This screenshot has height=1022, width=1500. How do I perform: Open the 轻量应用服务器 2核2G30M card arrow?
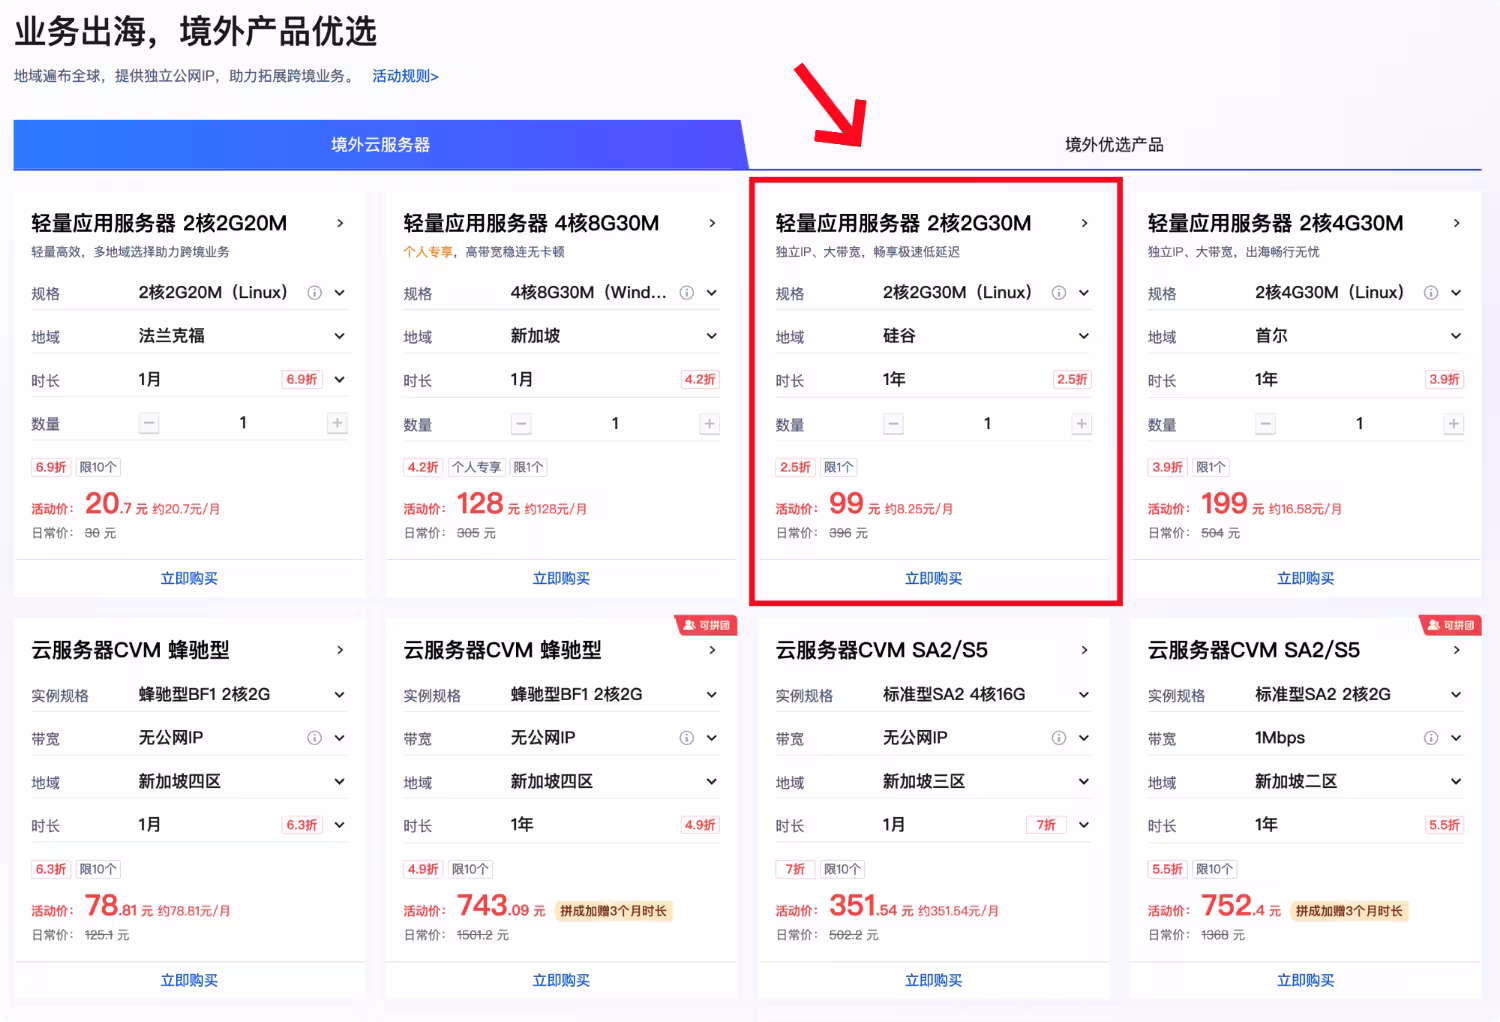(x=1084, y=223)
